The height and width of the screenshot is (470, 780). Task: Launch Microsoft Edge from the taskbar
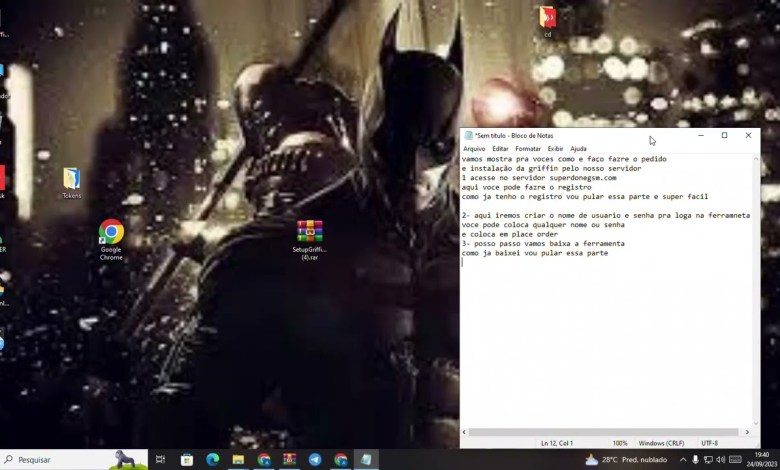(212, 460)
